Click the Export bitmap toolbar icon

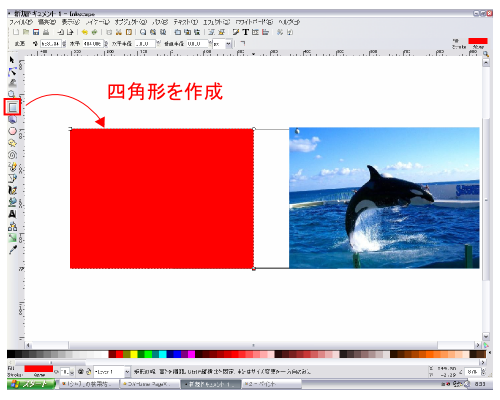[x=70, y=32]
